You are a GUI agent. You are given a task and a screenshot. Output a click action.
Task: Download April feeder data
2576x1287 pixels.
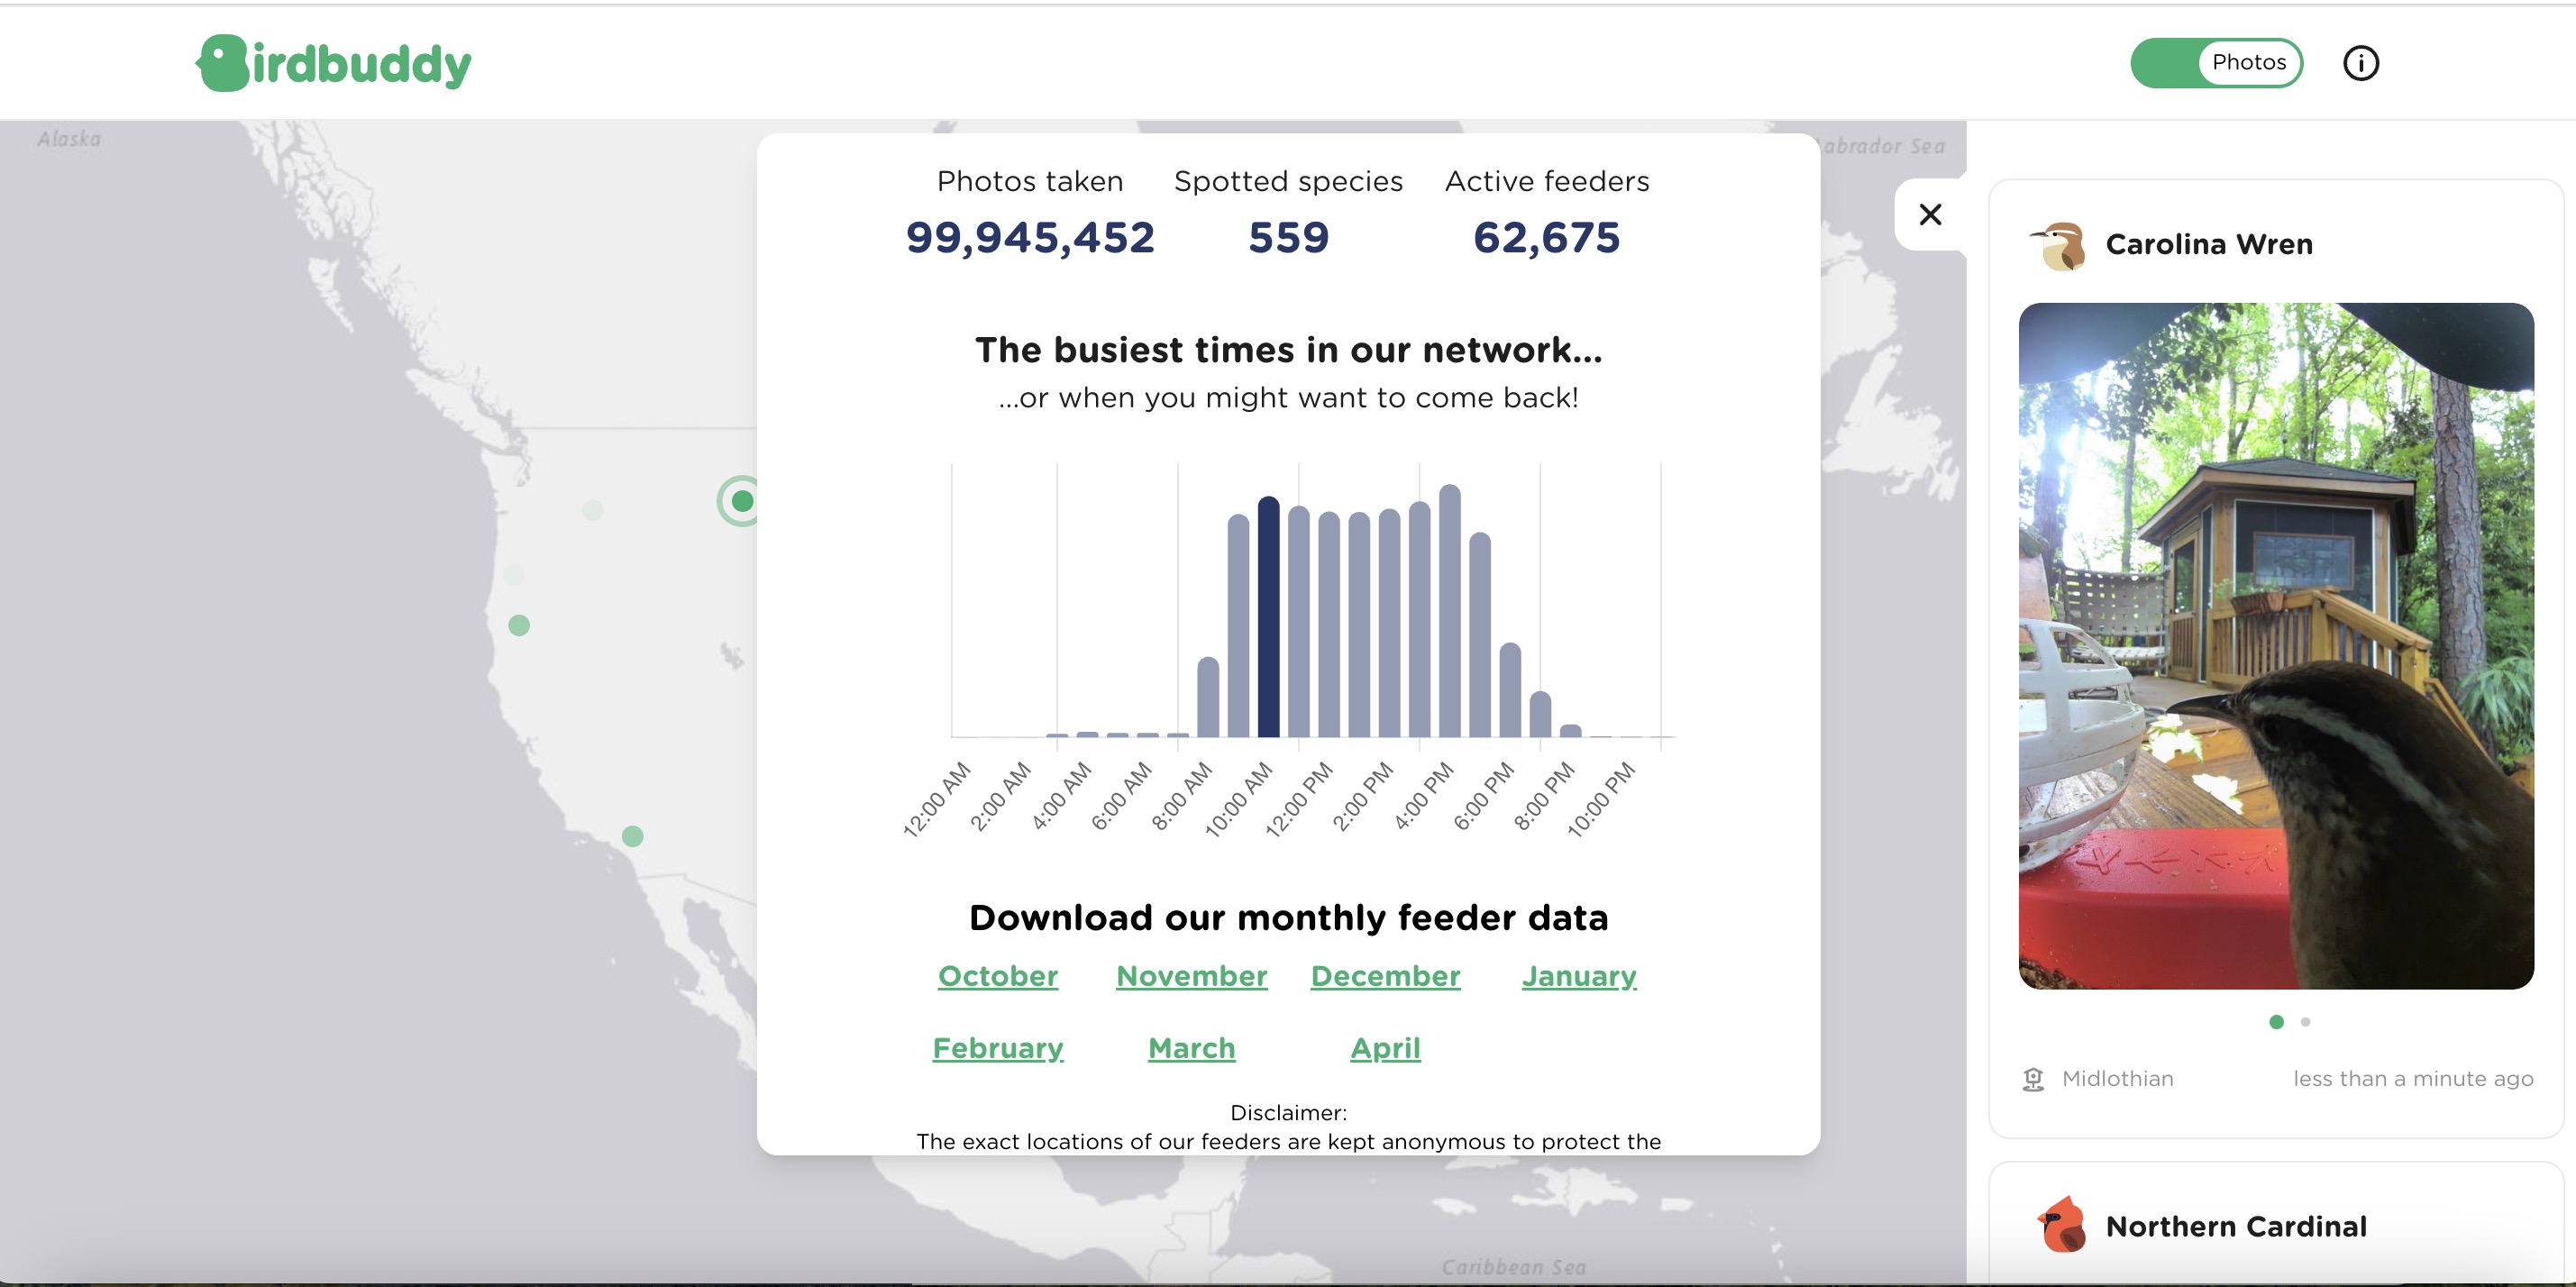[x=1385, y=1048]
